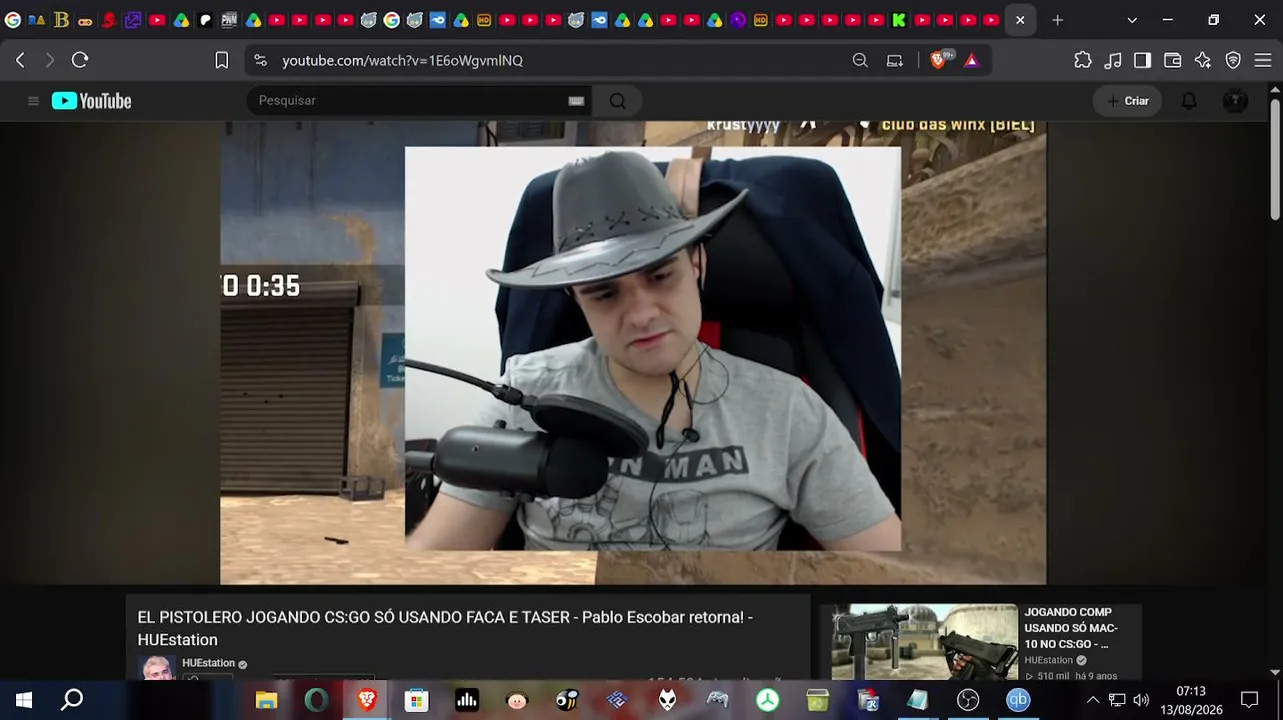Go back using the browser back arrow
The width and height of the screenshot is (1283, 720).
pos(20,60)
